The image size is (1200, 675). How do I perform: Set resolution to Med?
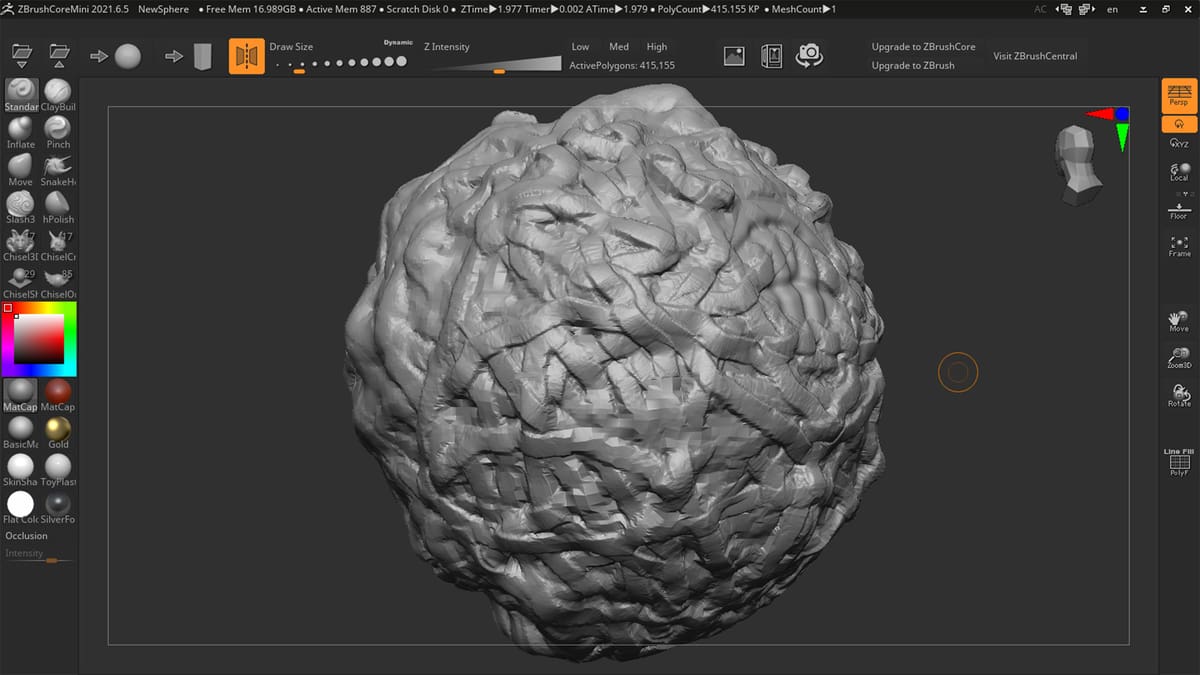coord(619,47)
